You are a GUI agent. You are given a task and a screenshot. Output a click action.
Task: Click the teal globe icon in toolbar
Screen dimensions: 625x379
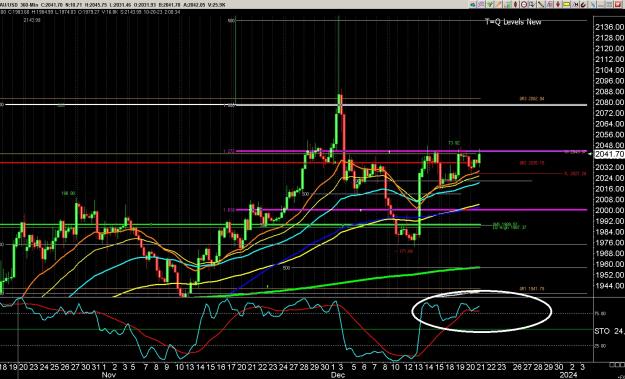(x=473, y=4)
